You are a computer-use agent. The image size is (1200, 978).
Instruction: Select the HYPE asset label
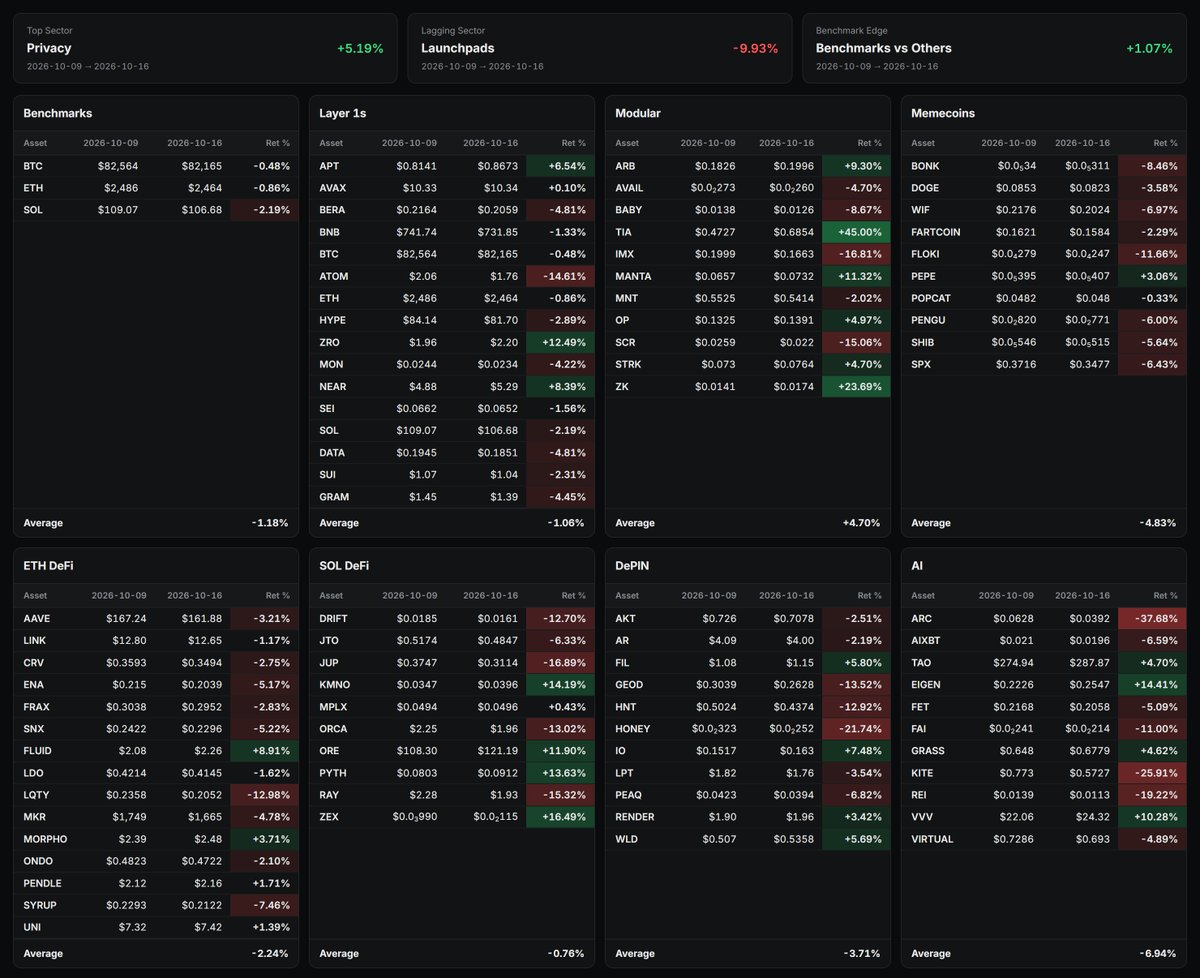point(333,320)
